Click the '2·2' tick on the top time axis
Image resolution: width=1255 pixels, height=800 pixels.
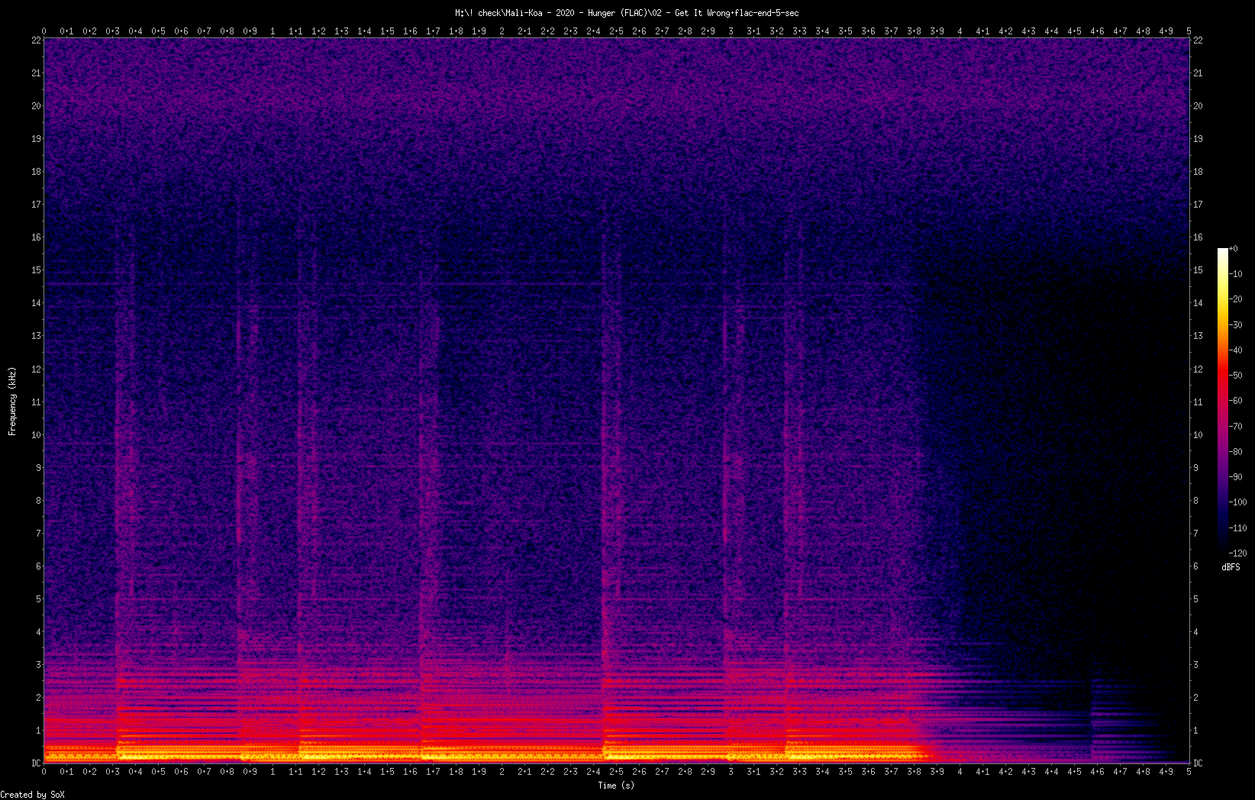[548, 31]
